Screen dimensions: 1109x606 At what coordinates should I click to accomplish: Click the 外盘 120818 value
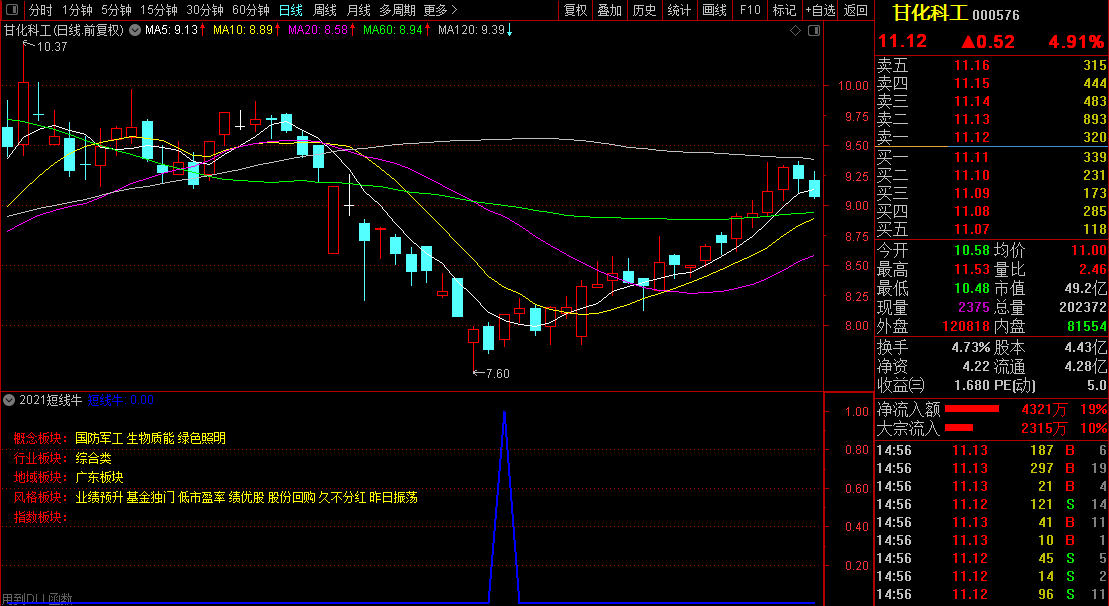click(966, 327)
